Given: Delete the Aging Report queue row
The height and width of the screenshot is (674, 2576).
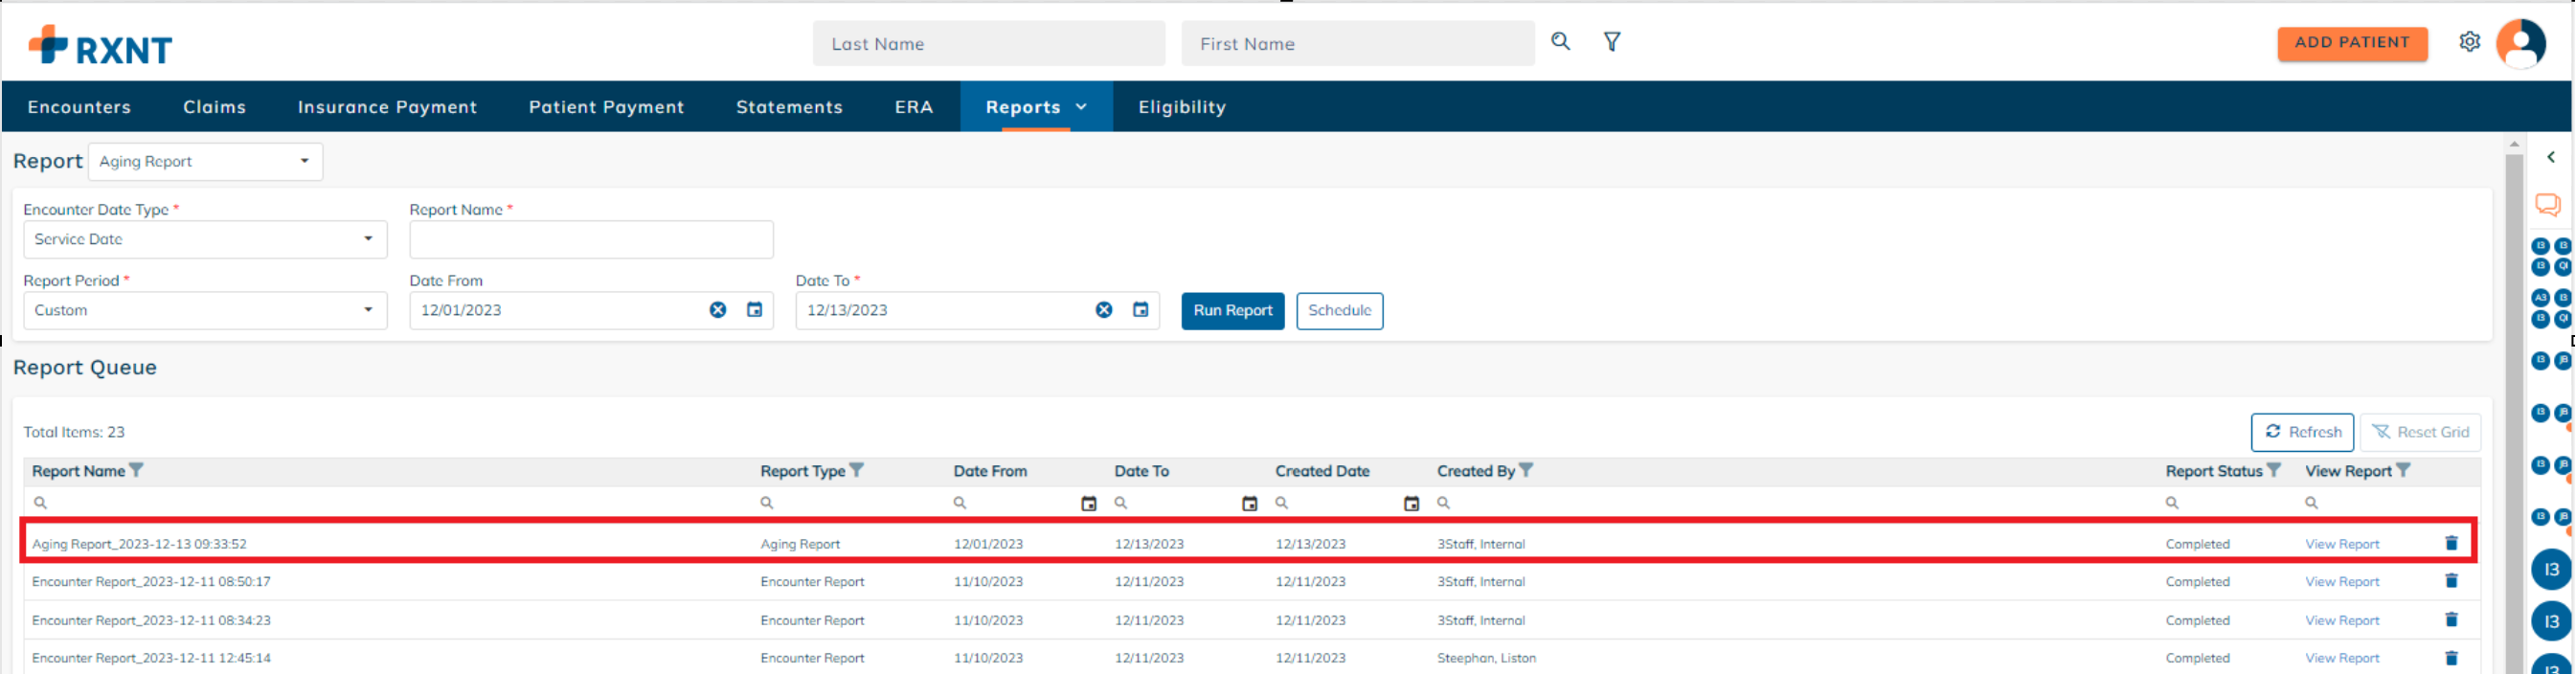Looking at the screenshot, I should [2451, 543].
